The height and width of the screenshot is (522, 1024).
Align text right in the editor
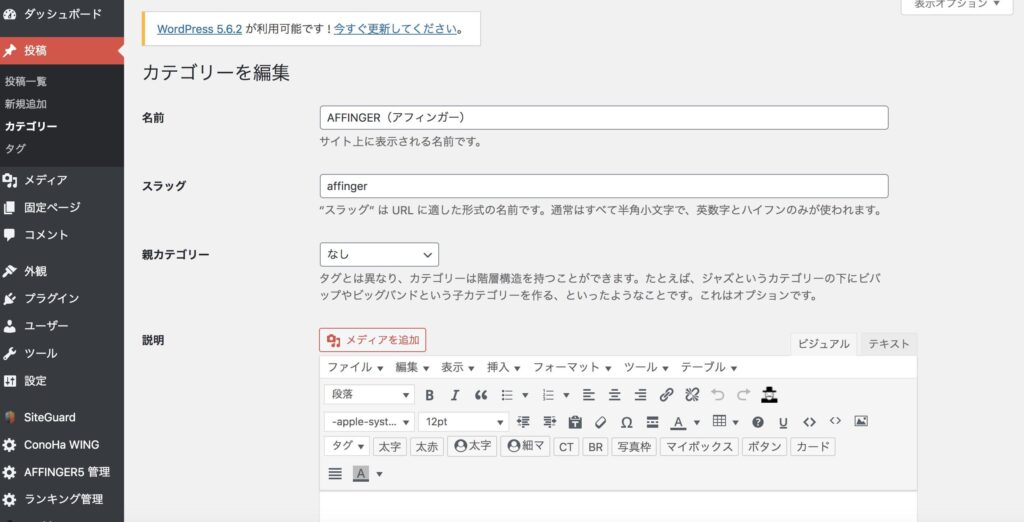(641, 395)
